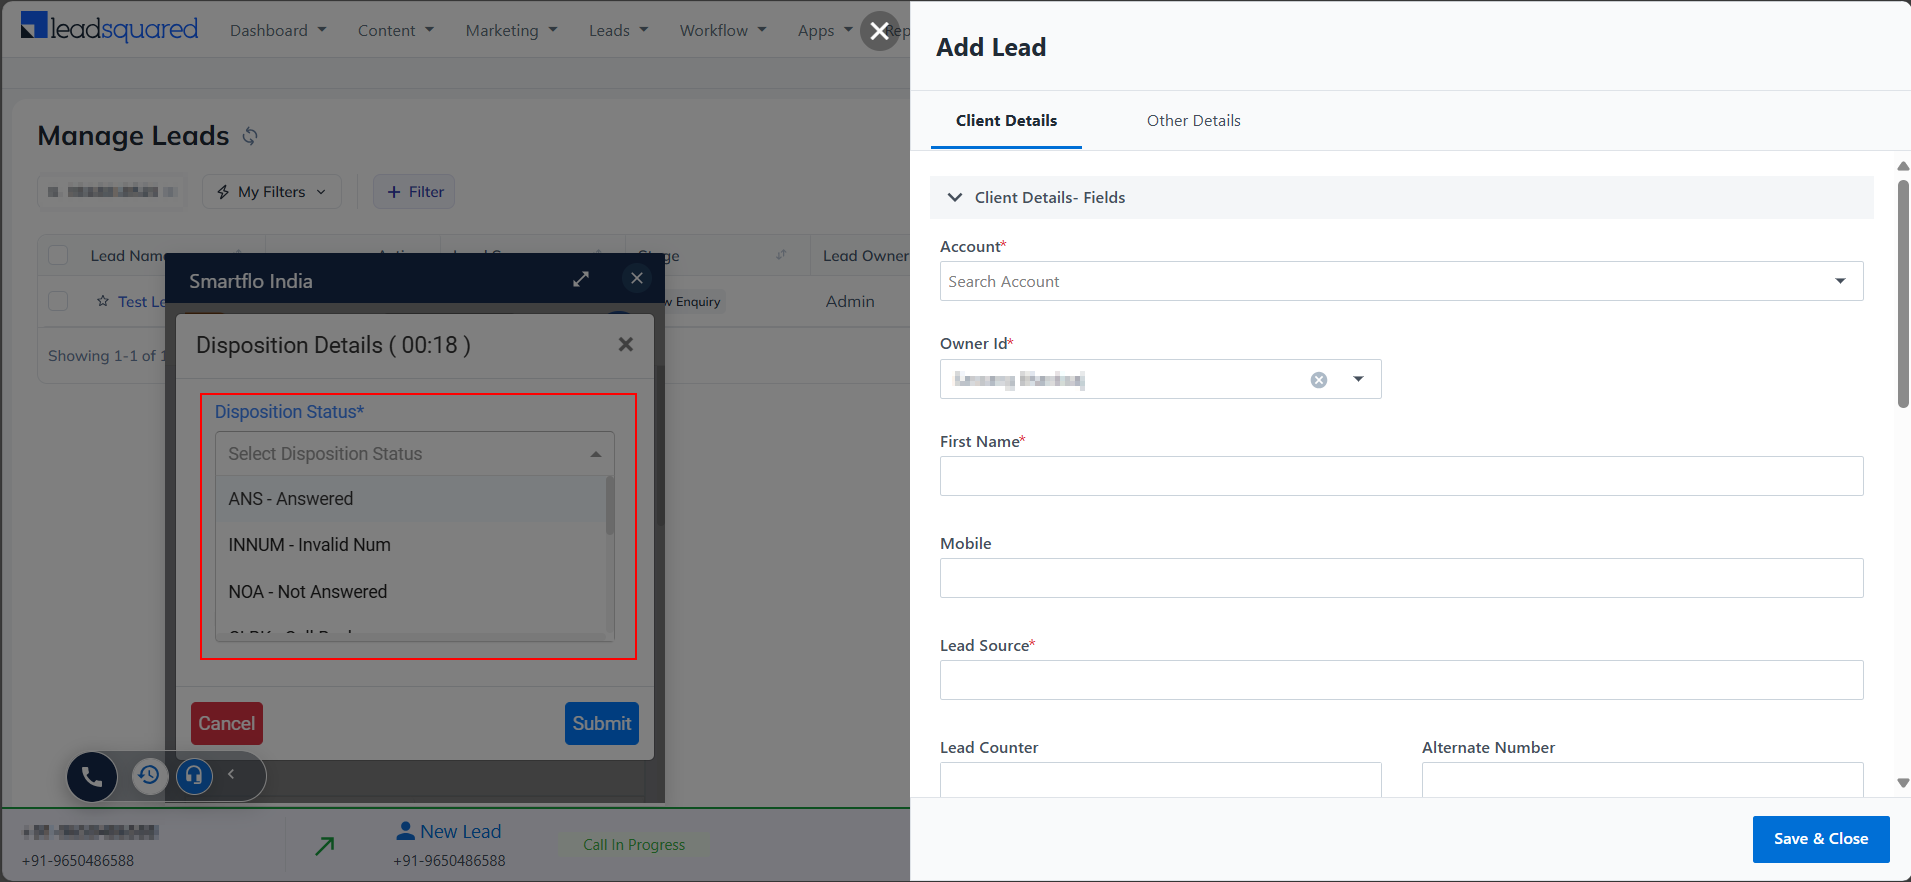1911x882 pixels.
Task: Choose NOA - Not Answered disposition
Action: (411, 592)
